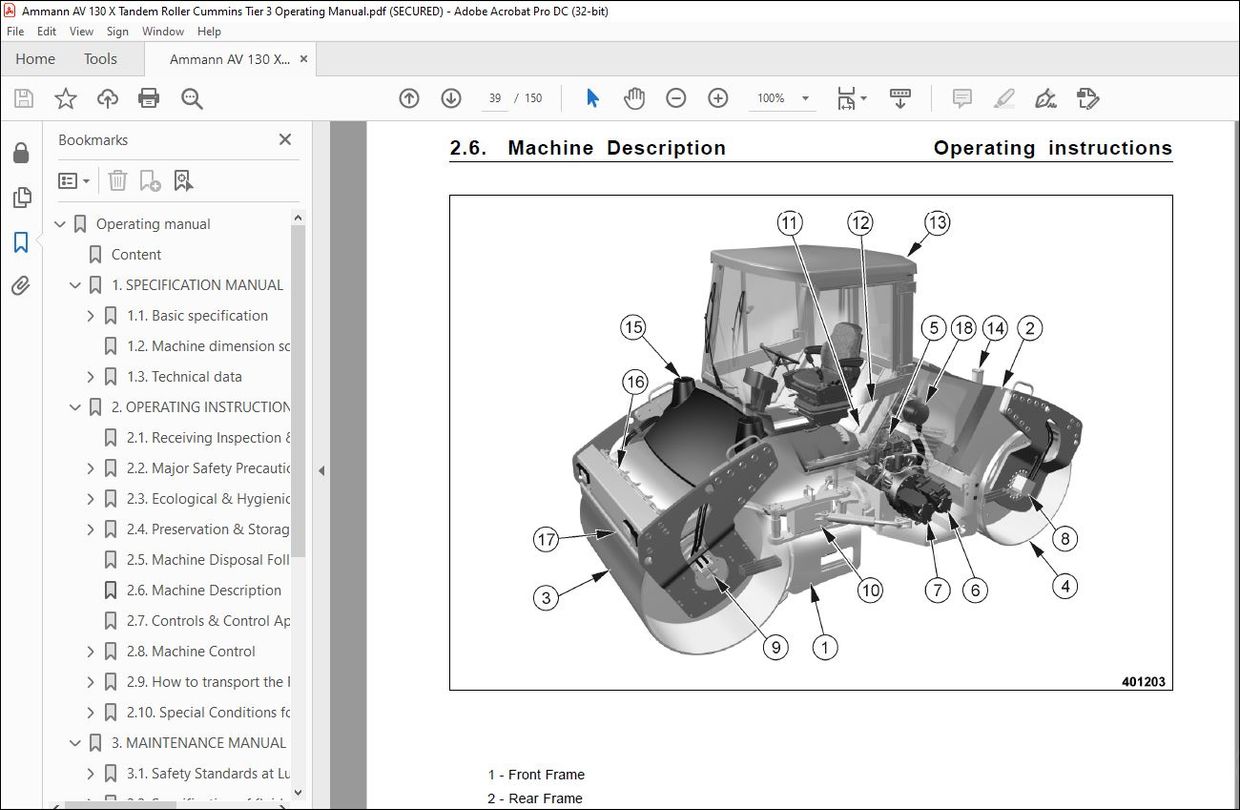
Task: Open the Attachments paperclip panel
Action: click(21, 285)
